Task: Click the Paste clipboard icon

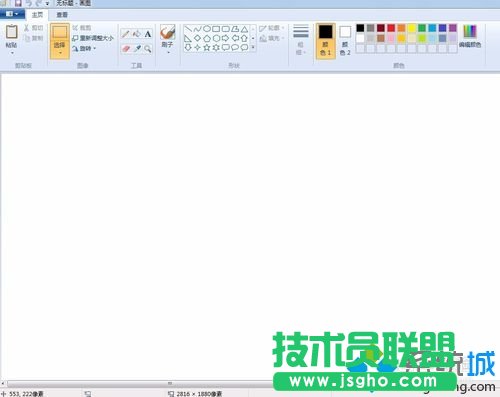Action: (12, 32)
